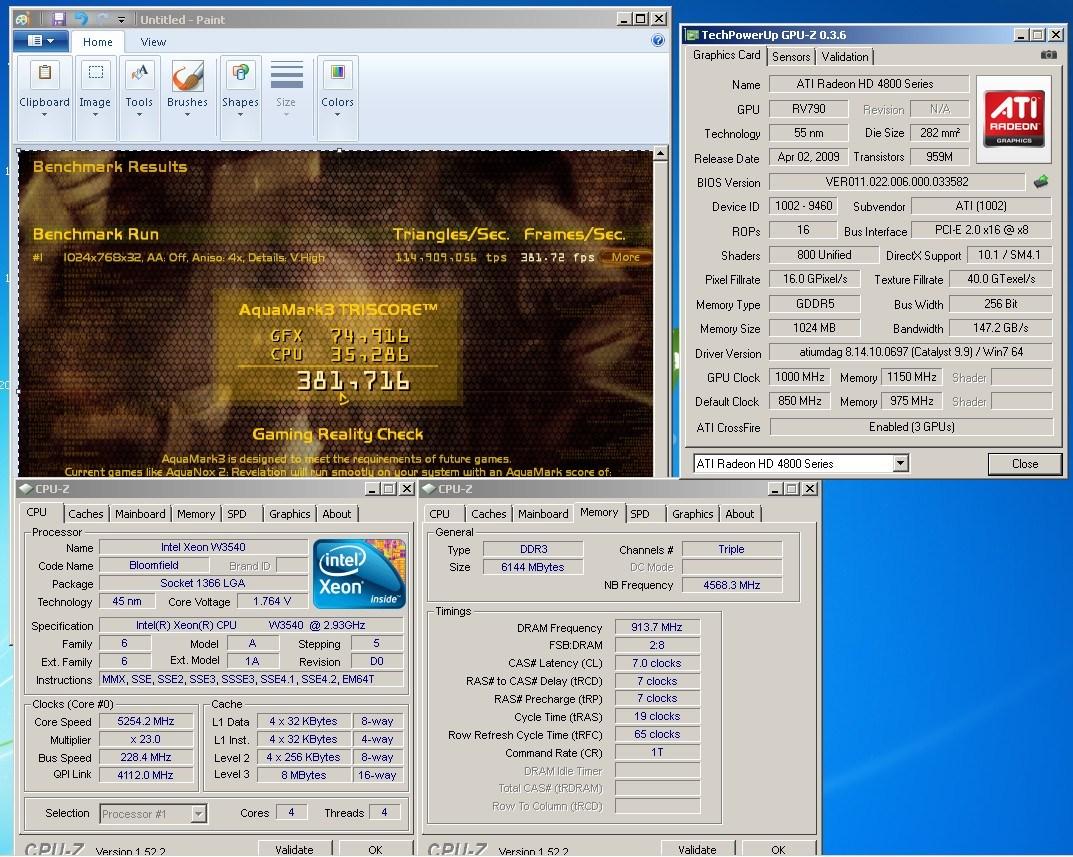Click the Shapes icon in Paint
The image size is (1073, 857).
click(240, 73)
